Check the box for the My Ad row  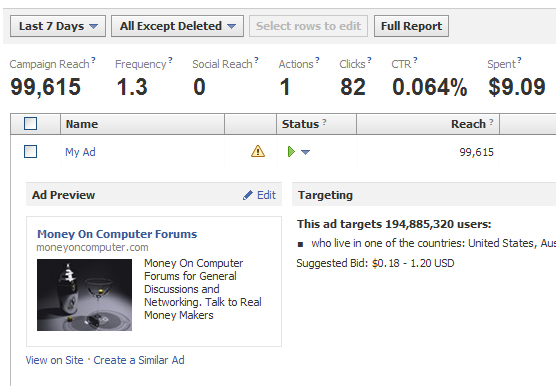[30, 152]
